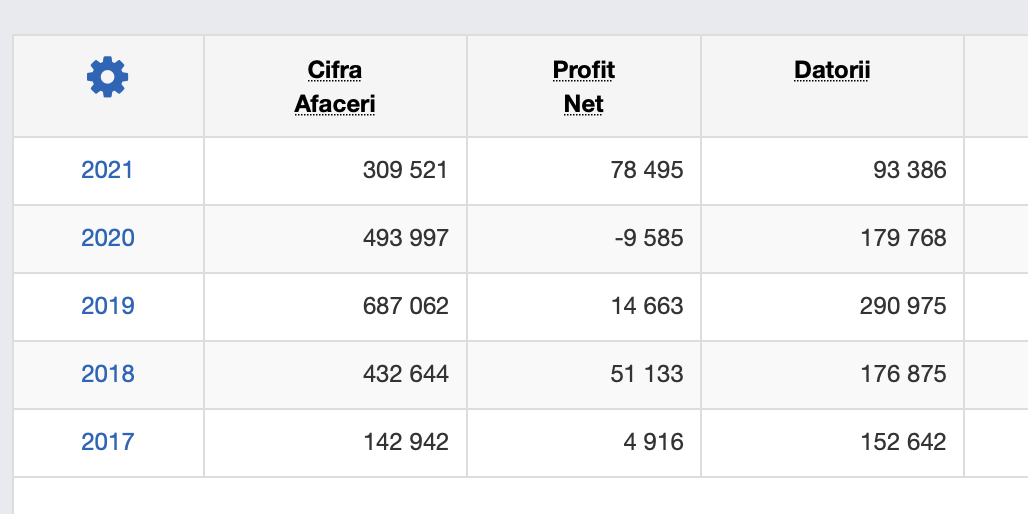Click the 290 975 debts value
The width and height of the screenshot is (1028, 514).
tap(903, 306)
